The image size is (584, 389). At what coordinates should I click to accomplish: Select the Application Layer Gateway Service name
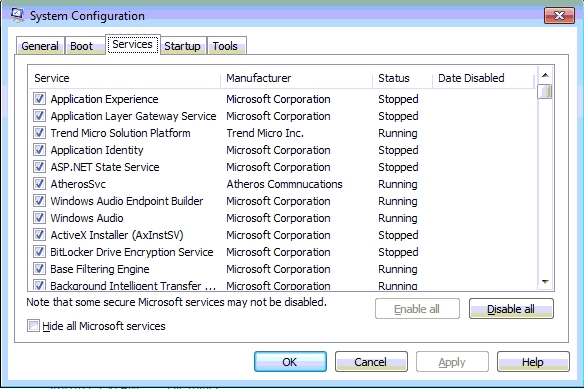(x=133, y=116)
